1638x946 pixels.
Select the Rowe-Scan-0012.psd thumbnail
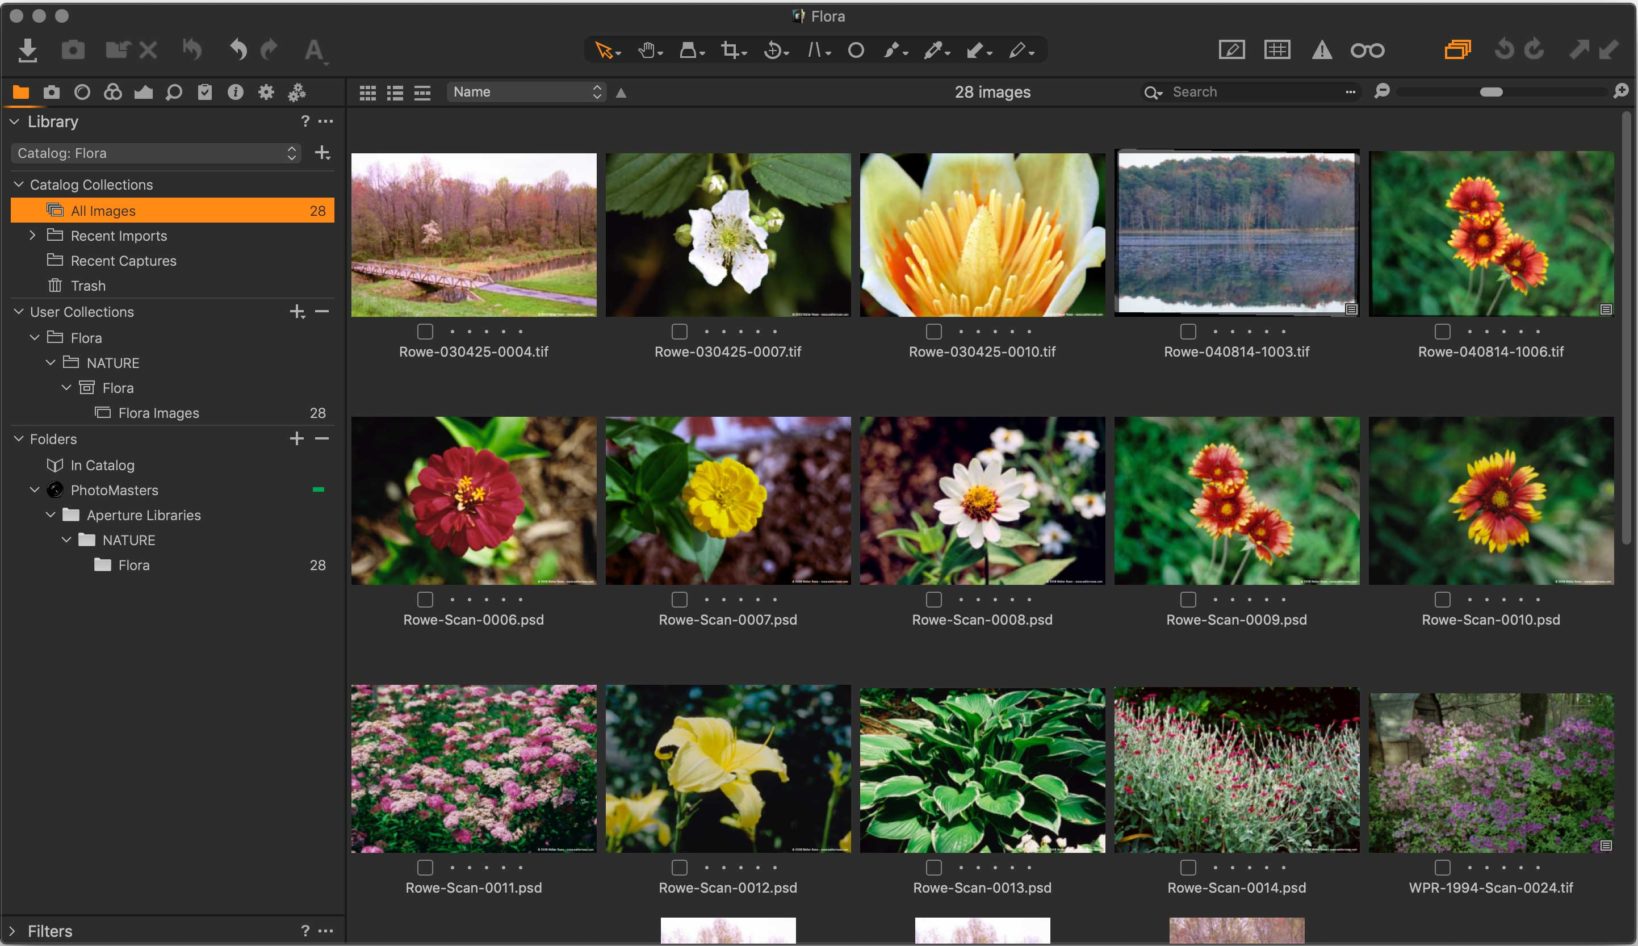[728, 770]
